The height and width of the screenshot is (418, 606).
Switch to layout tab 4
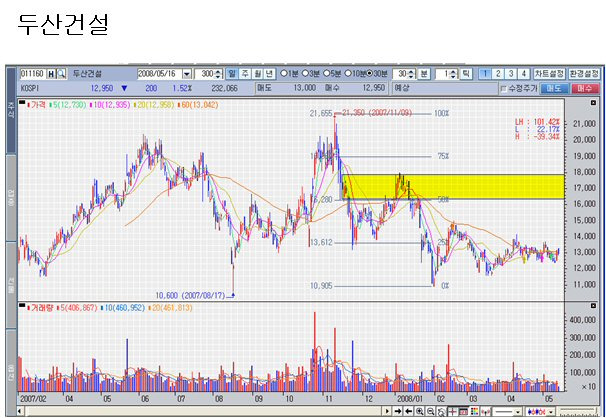pyautogui.click(x=524, y=73)
